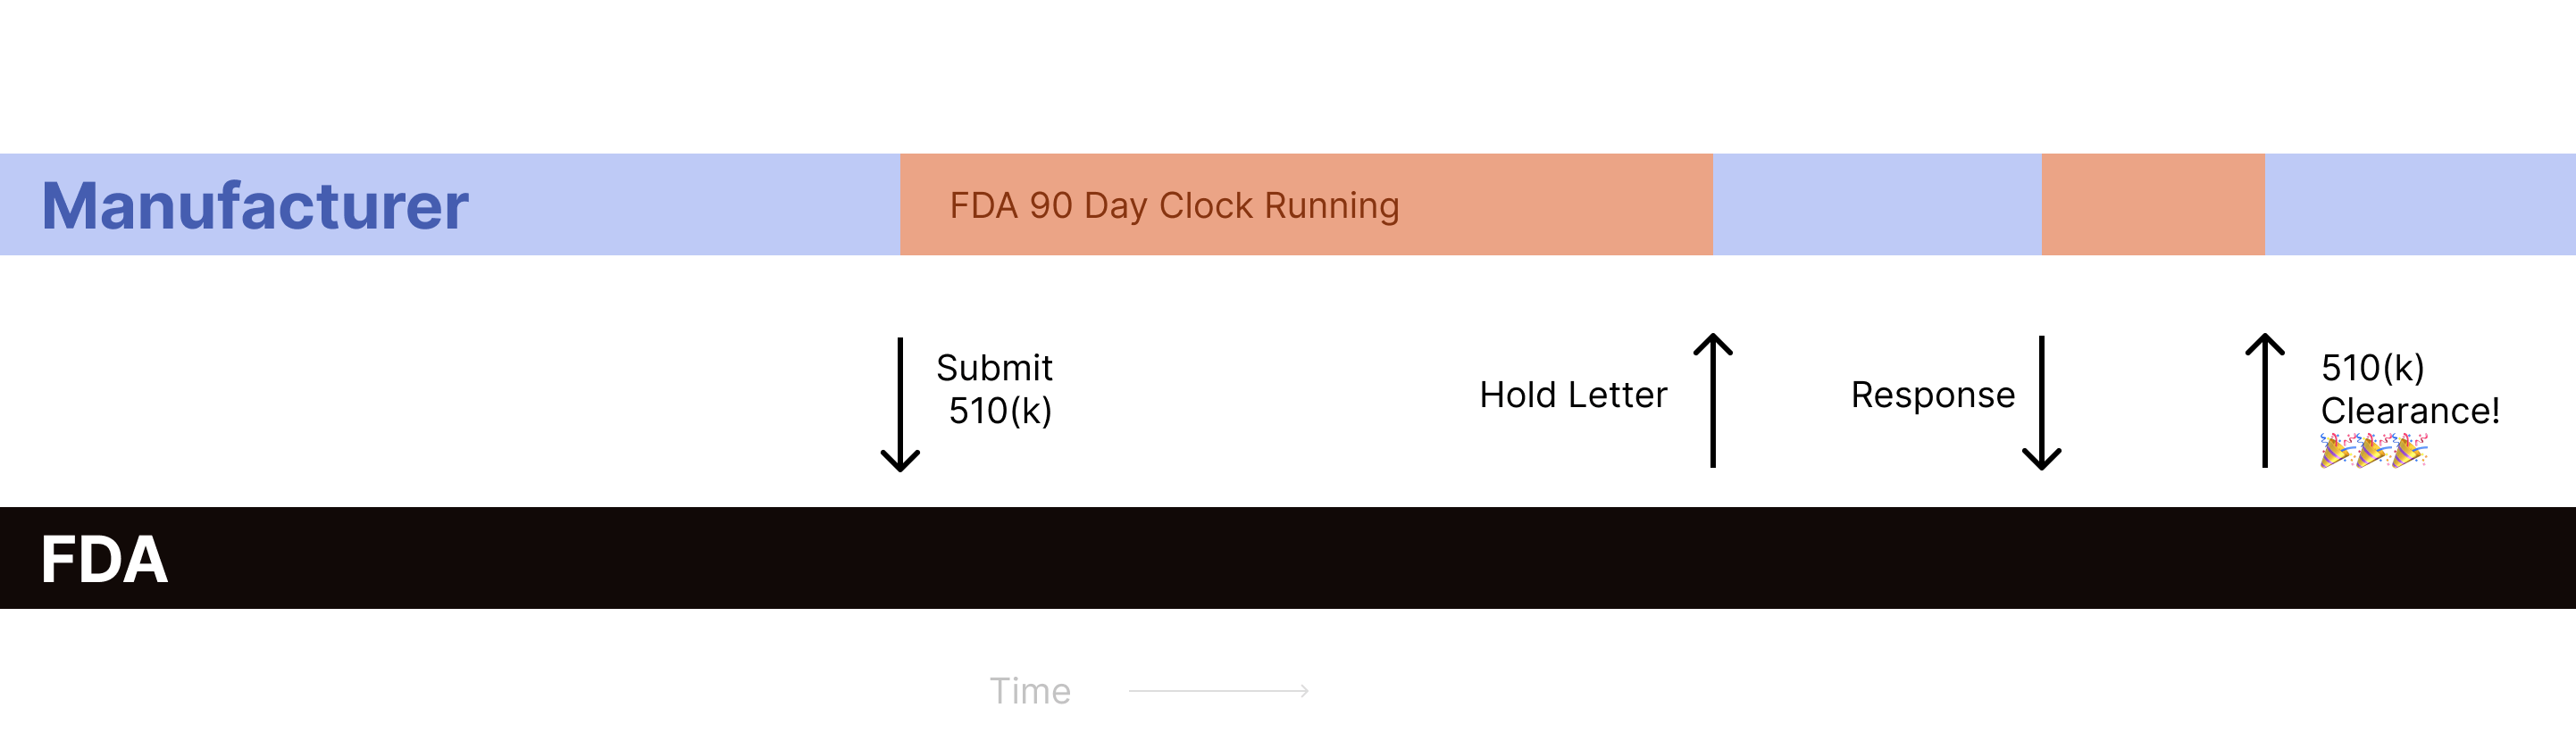Select the short second orange block
Image resolution: width=2576 pixels, height=741 pixels.
[x=2153, y=205]
